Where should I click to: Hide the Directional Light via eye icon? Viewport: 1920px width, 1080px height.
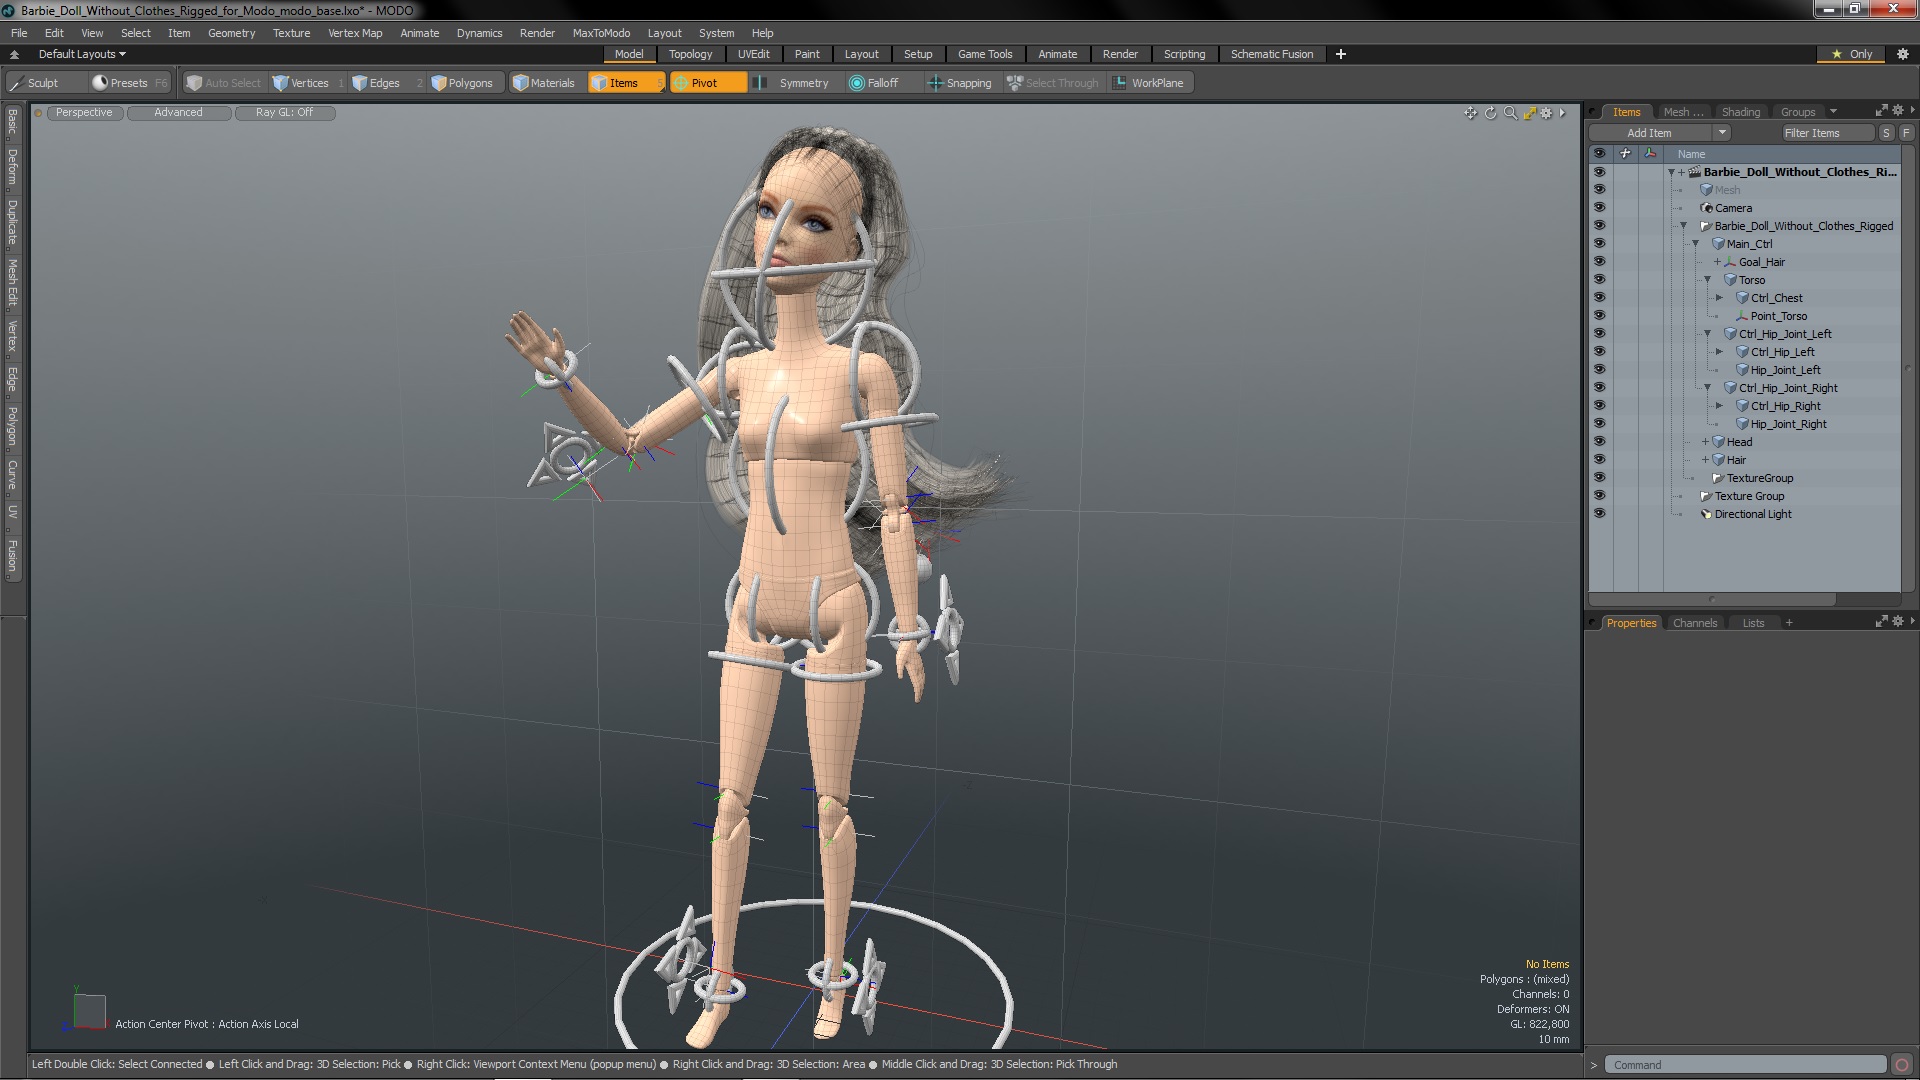1599,514
